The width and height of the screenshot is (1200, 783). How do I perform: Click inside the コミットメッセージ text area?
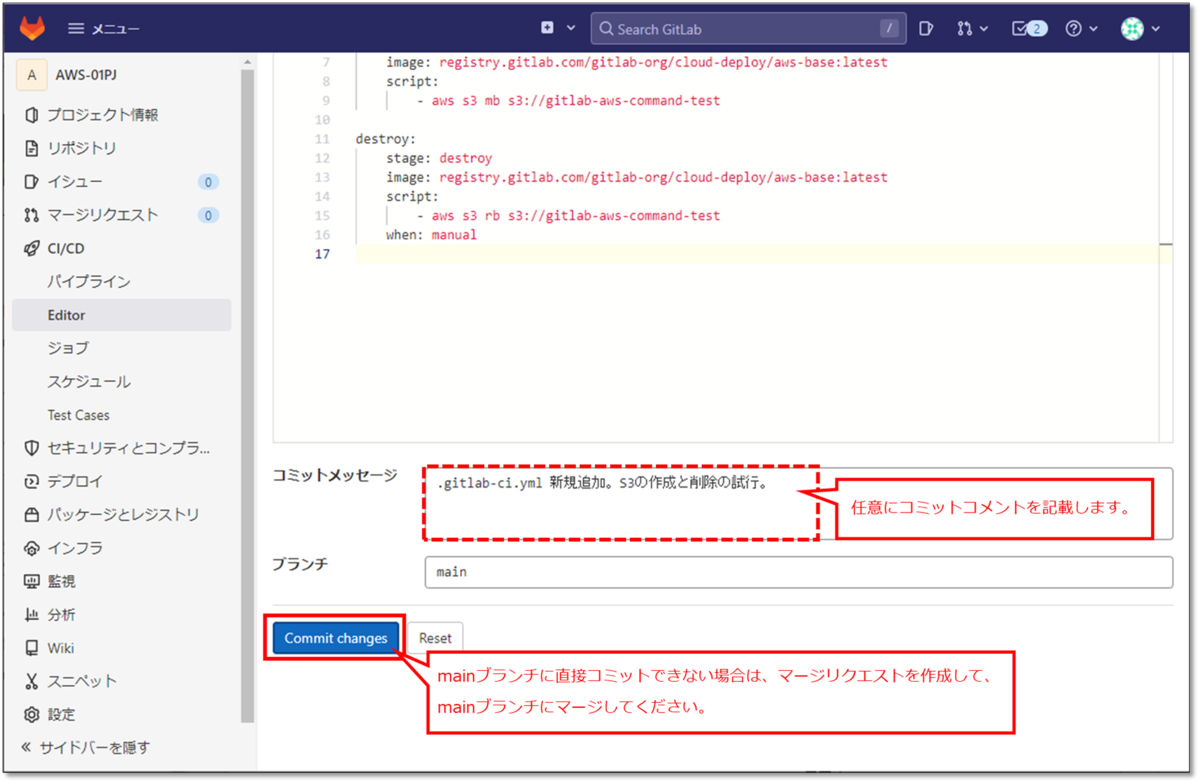[798, 503]
